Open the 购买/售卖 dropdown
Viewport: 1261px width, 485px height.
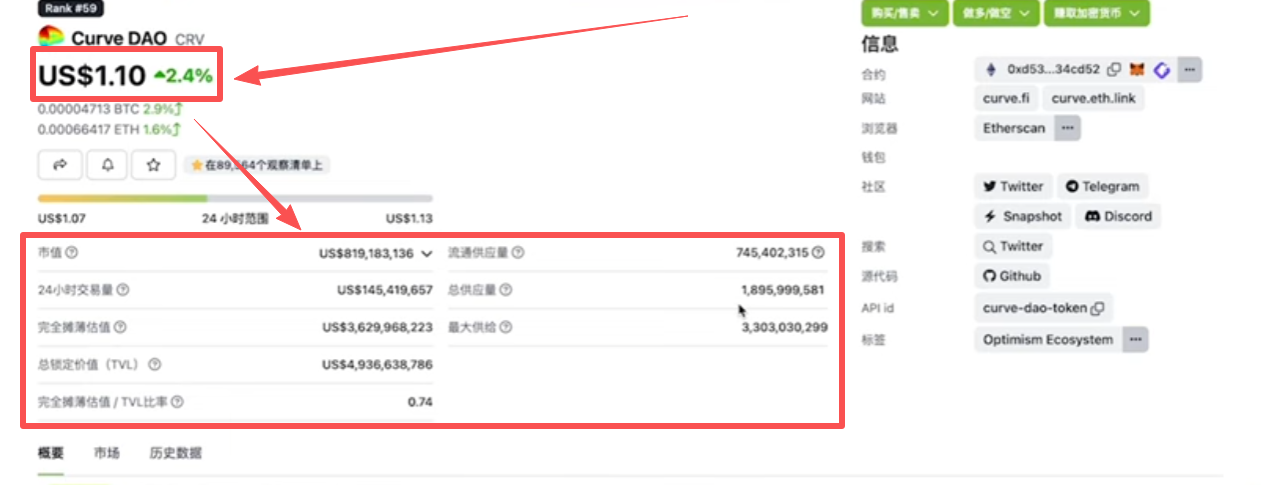click(904, 12)
